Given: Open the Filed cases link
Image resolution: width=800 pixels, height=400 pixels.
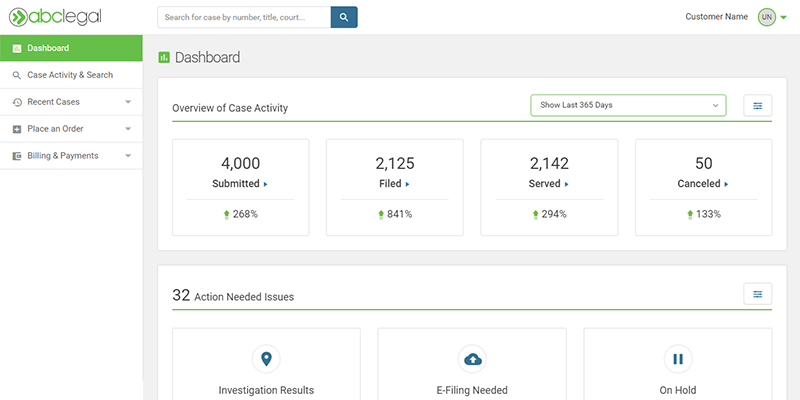Looking at the screenshot, I should pyautogui.click(x=394, y=184).
